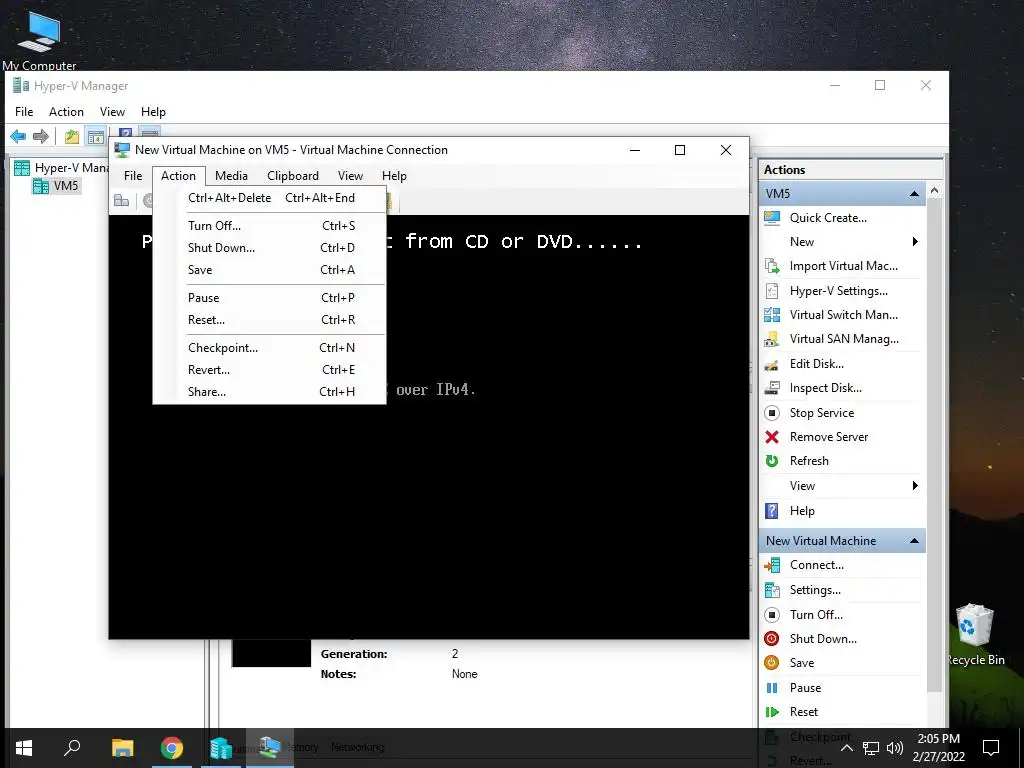
Task: Open Media menu in VM Connection window
Action: pos(231,176)
